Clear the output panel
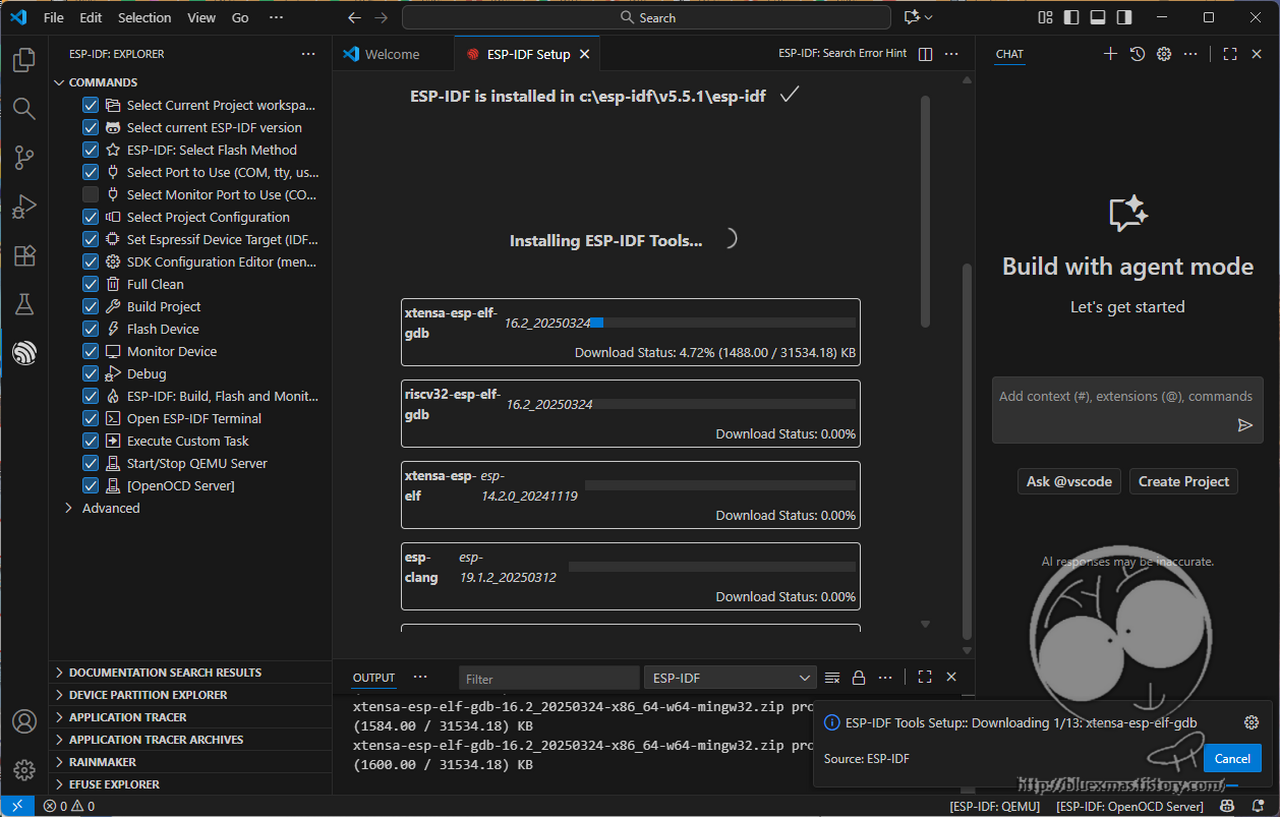Image resolution: width=1280 pixels, height=817 pixels. (x=832, y=678)
